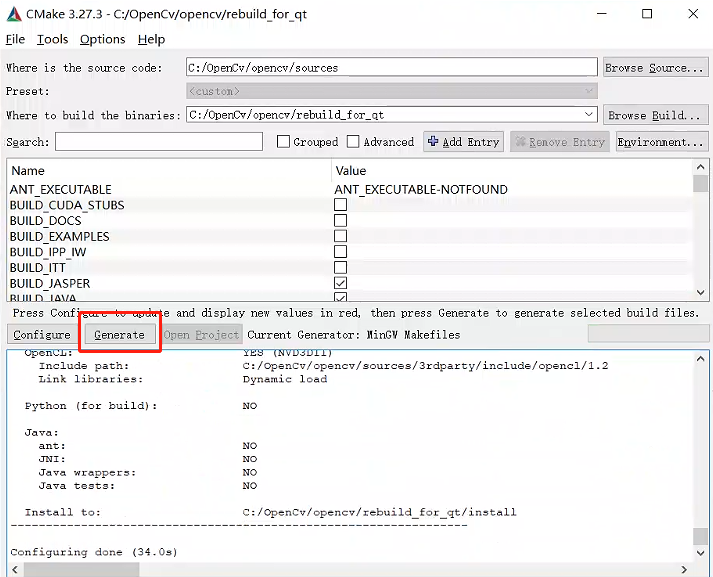Click 'Current Generator: MinGW Makefiles' label
The image size is (713, 577).
coord(354,335)
